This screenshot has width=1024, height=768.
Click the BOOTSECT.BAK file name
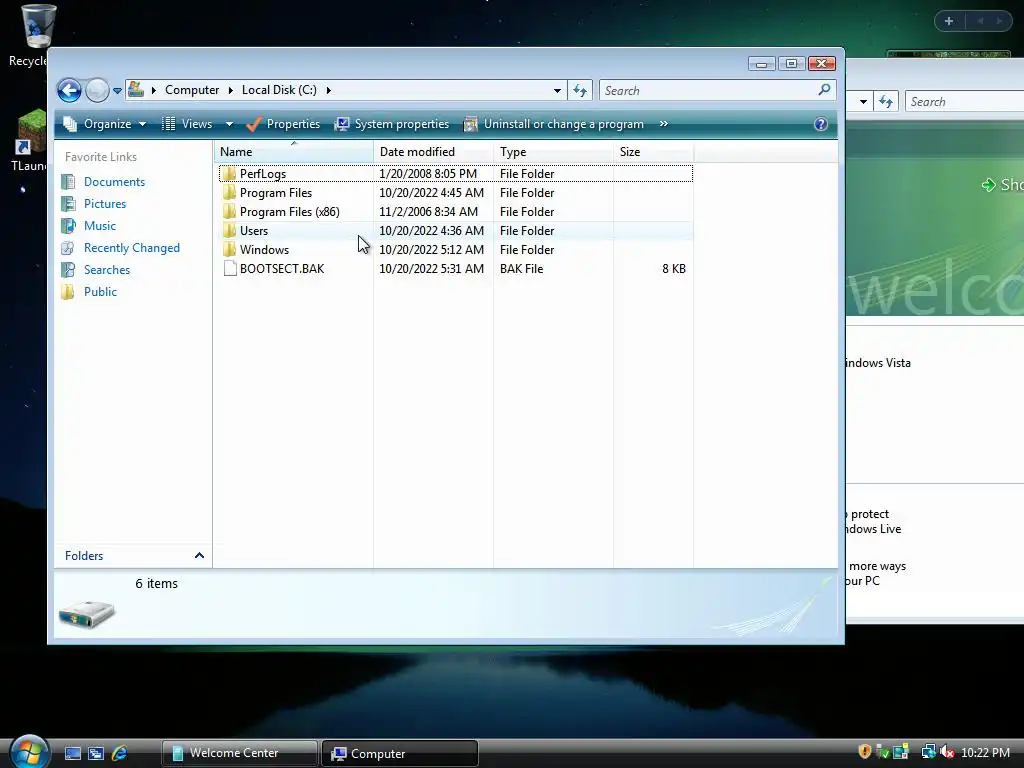click(x=281, y=268)
